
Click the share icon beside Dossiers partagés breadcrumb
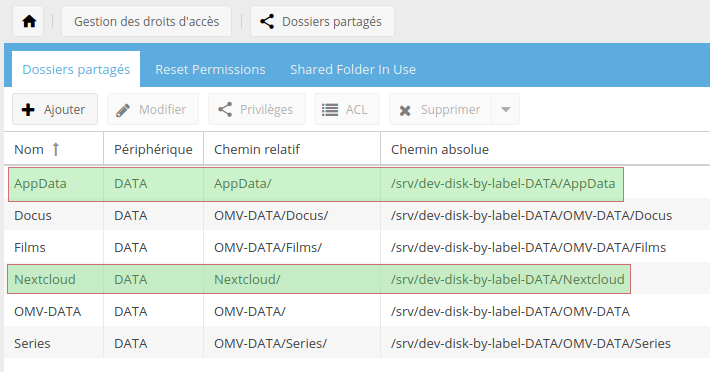click(267, 21)
